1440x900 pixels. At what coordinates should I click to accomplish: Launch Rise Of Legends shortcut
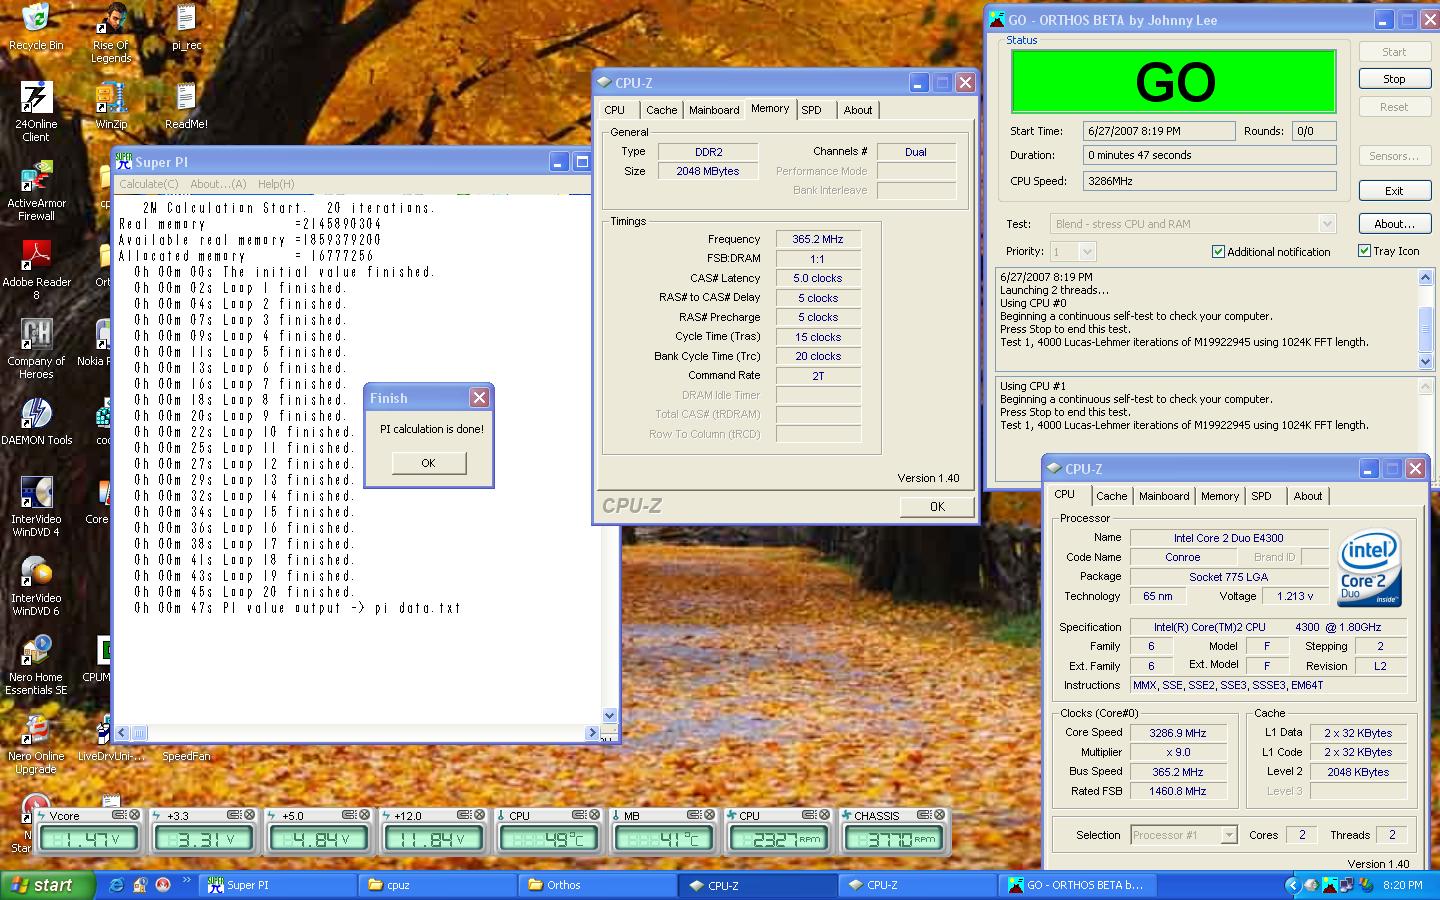click(x=111, y=33)
